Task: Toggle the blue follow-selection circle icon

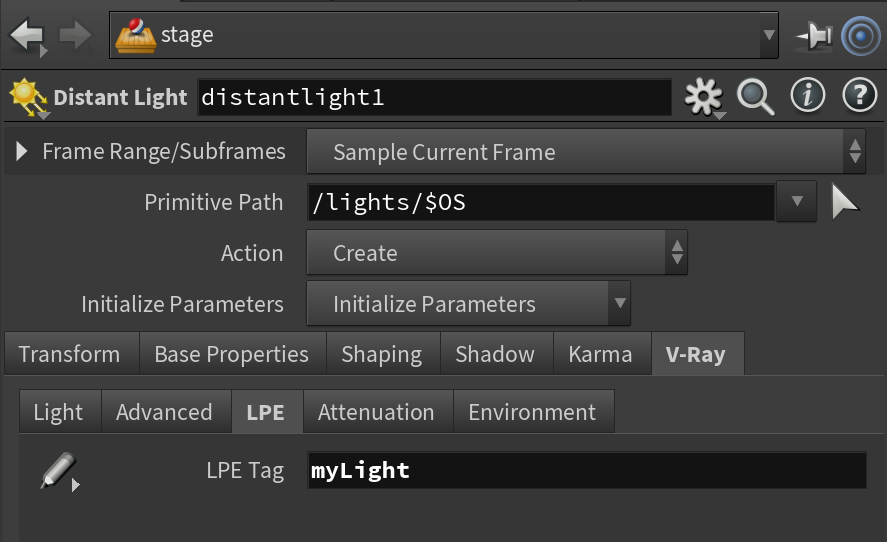Action: coord(860,36)
